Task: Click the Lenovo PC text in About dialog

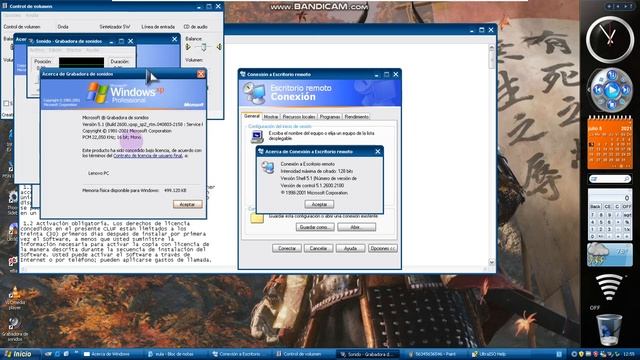Action: 98,173
